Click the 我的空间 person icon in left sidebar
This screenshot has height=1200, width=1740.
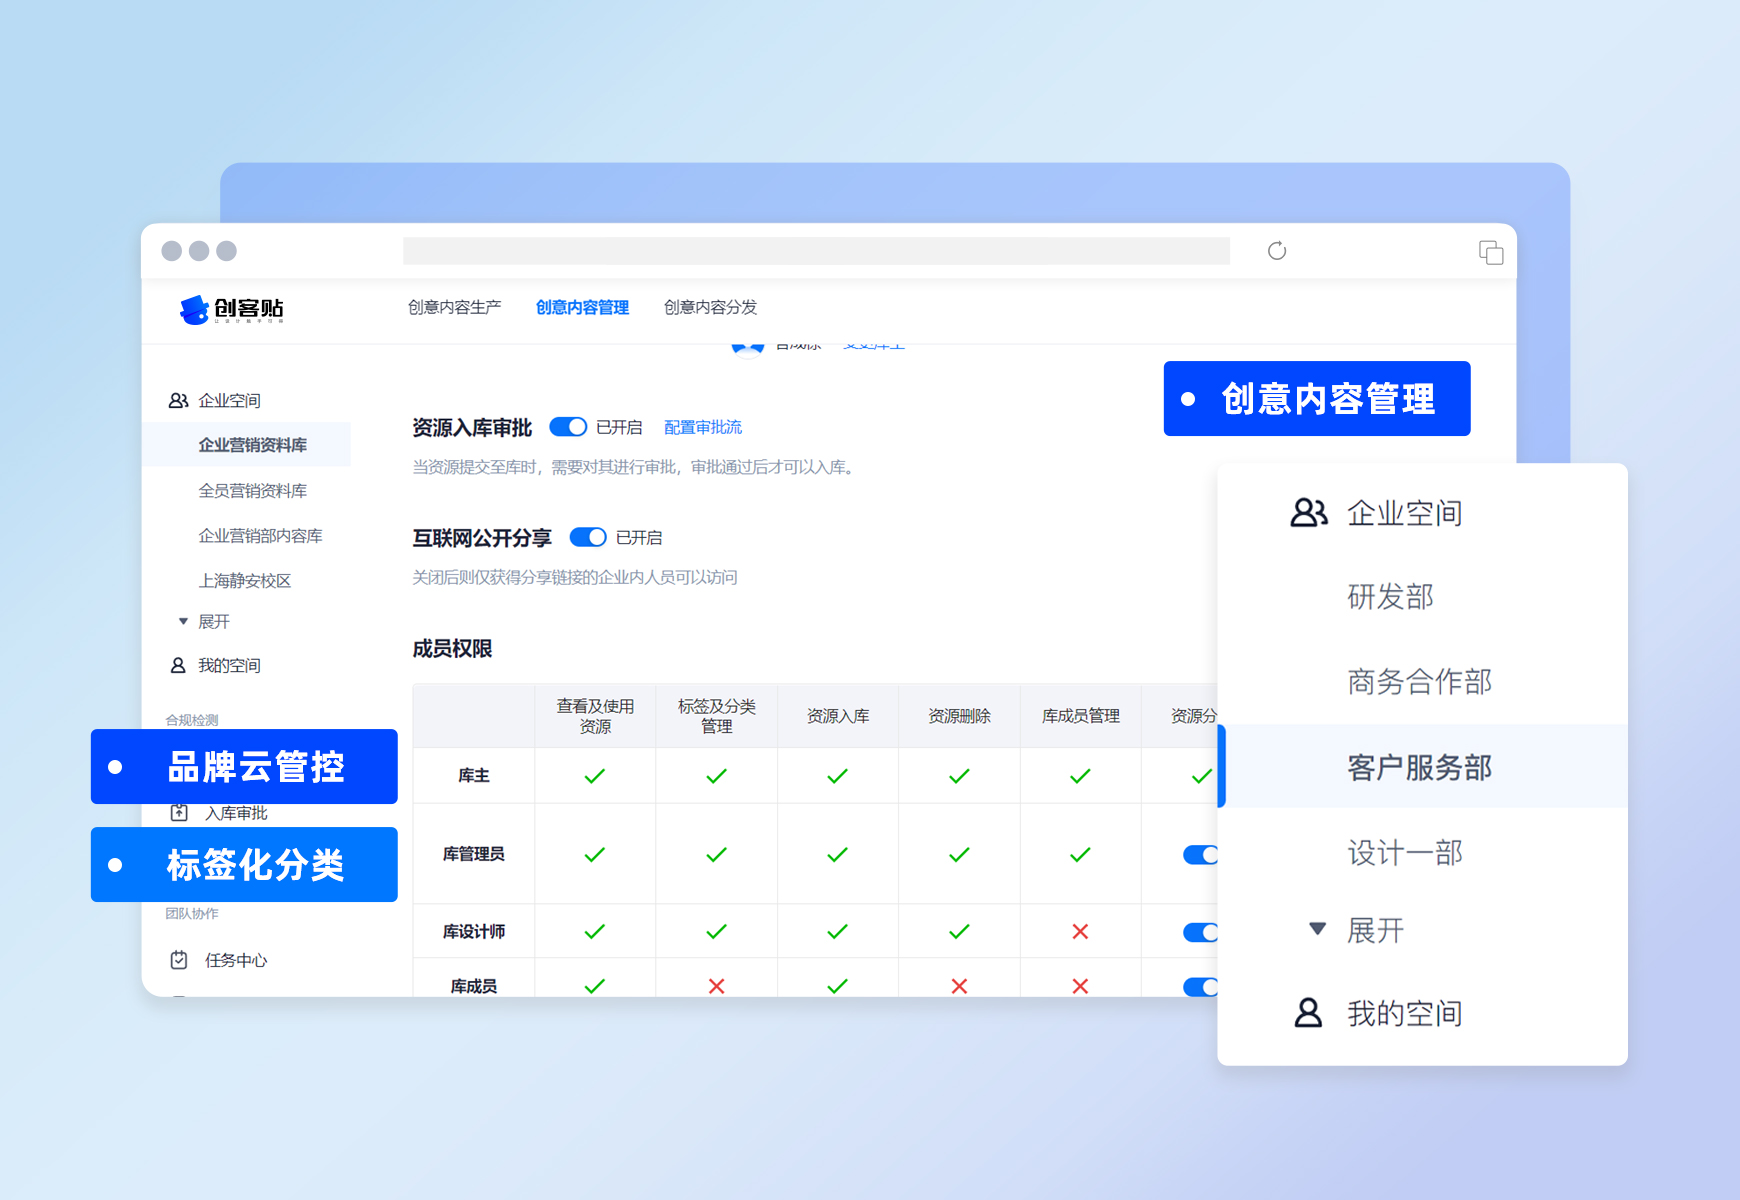click(178, 665)
